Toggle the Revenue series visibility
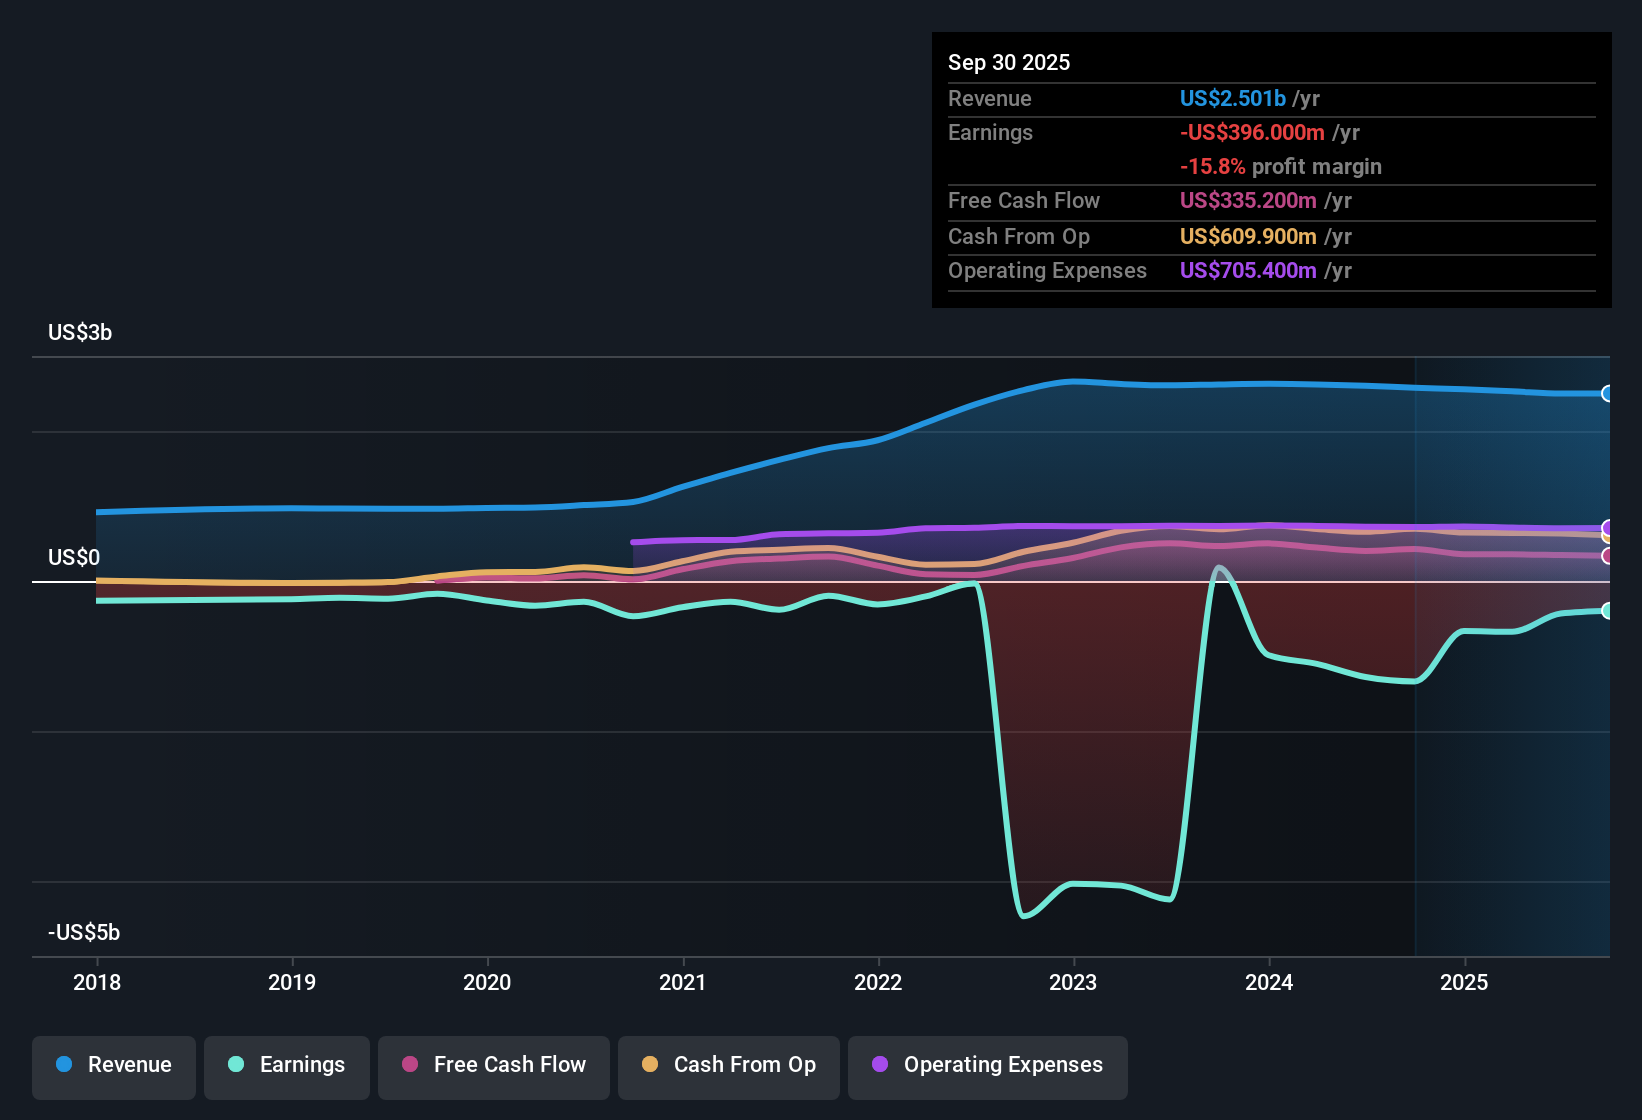 tap(113, 1066)
